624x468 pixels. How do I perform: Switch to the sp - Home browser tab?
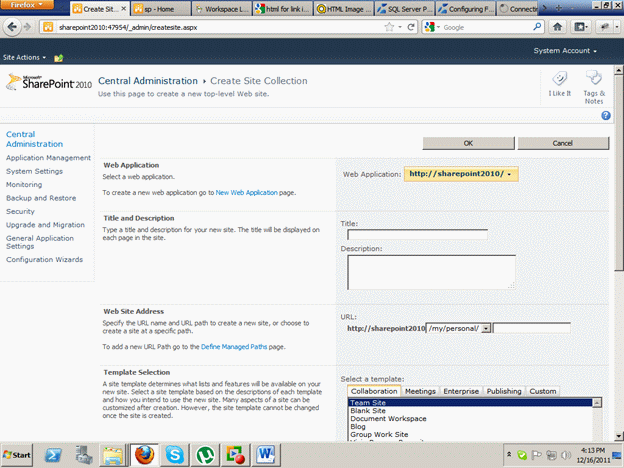[160, 9]
